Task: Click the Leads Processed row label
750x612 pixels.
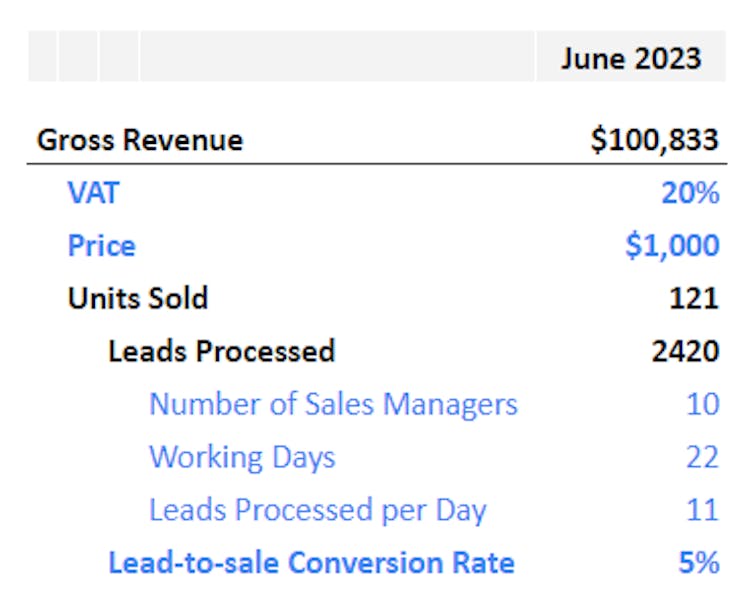Action: coord(221,351)
